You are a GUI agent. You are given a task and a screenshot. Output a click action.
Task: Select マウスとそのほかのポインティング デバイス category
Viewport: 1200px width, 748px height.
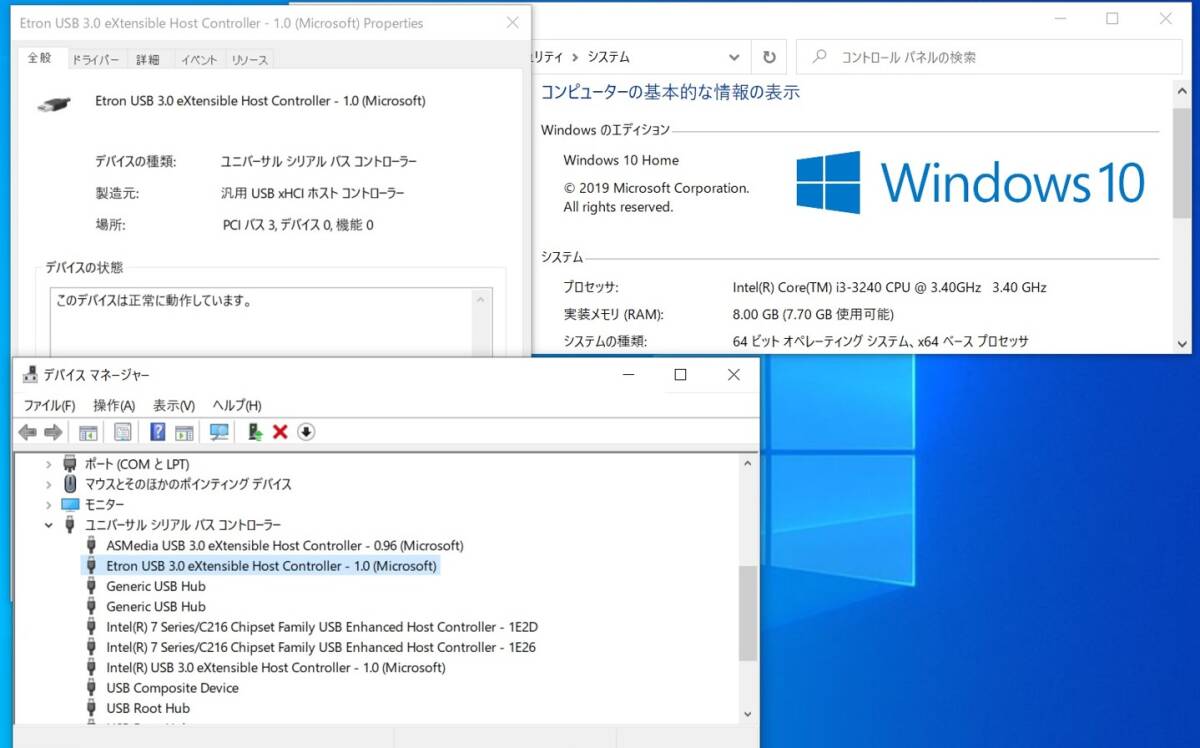click(188, 484)
